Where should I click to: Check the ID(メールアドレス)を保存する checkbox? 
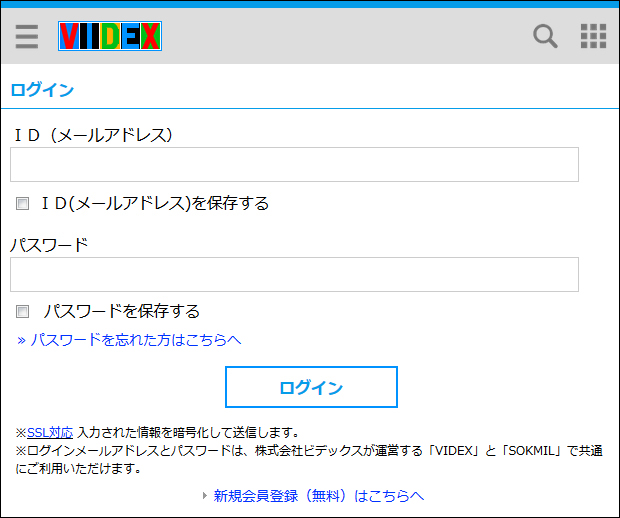[x=23, y=204]
